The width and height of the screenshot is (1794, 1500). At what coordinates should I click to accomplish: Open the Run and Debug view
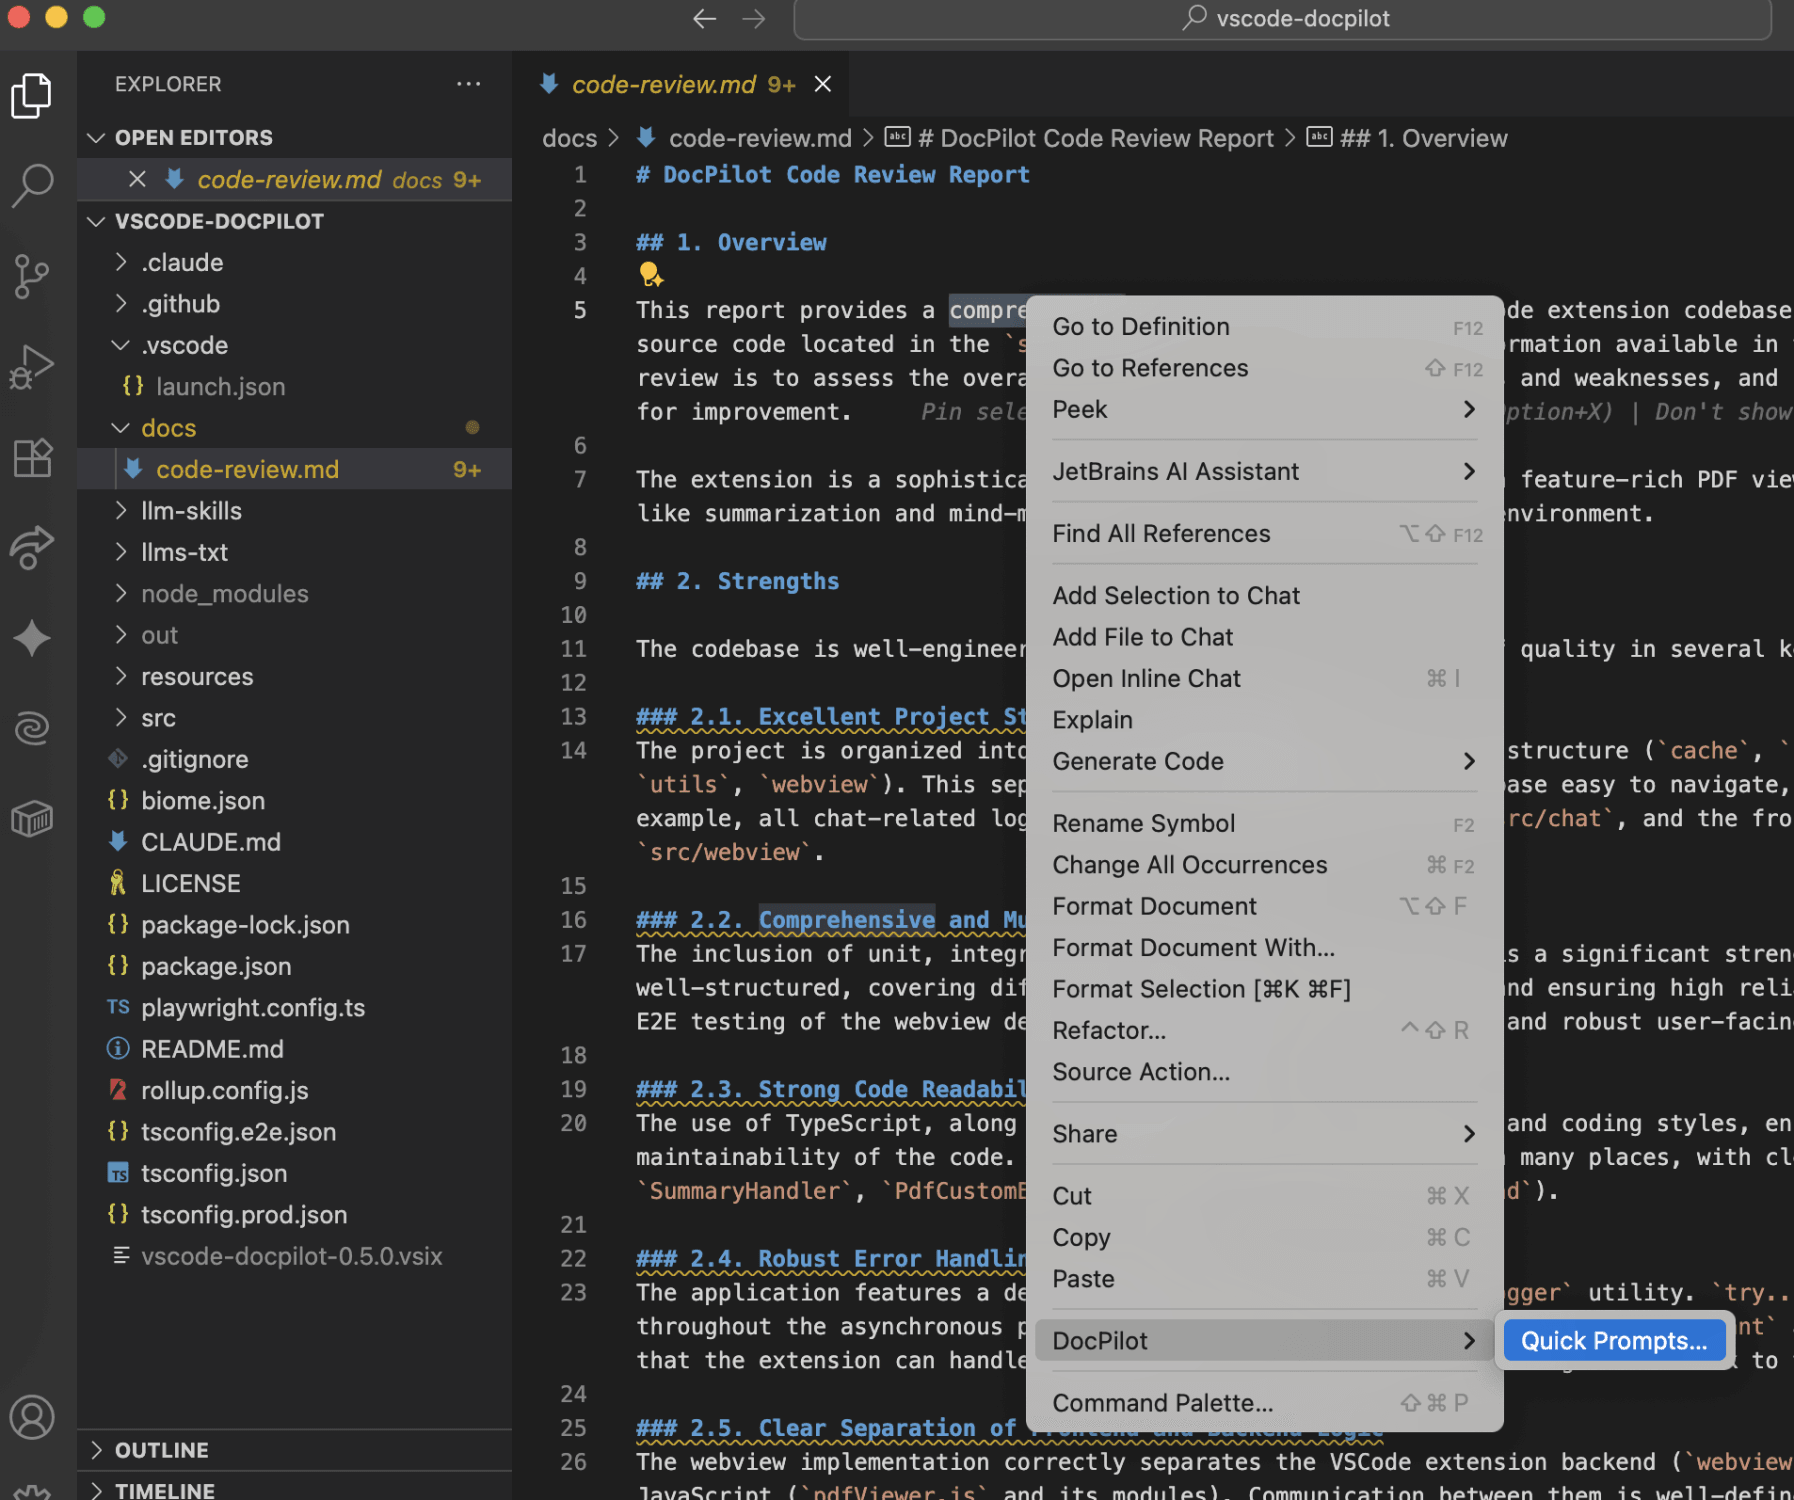pyautogui.click(x=33, y=366)
